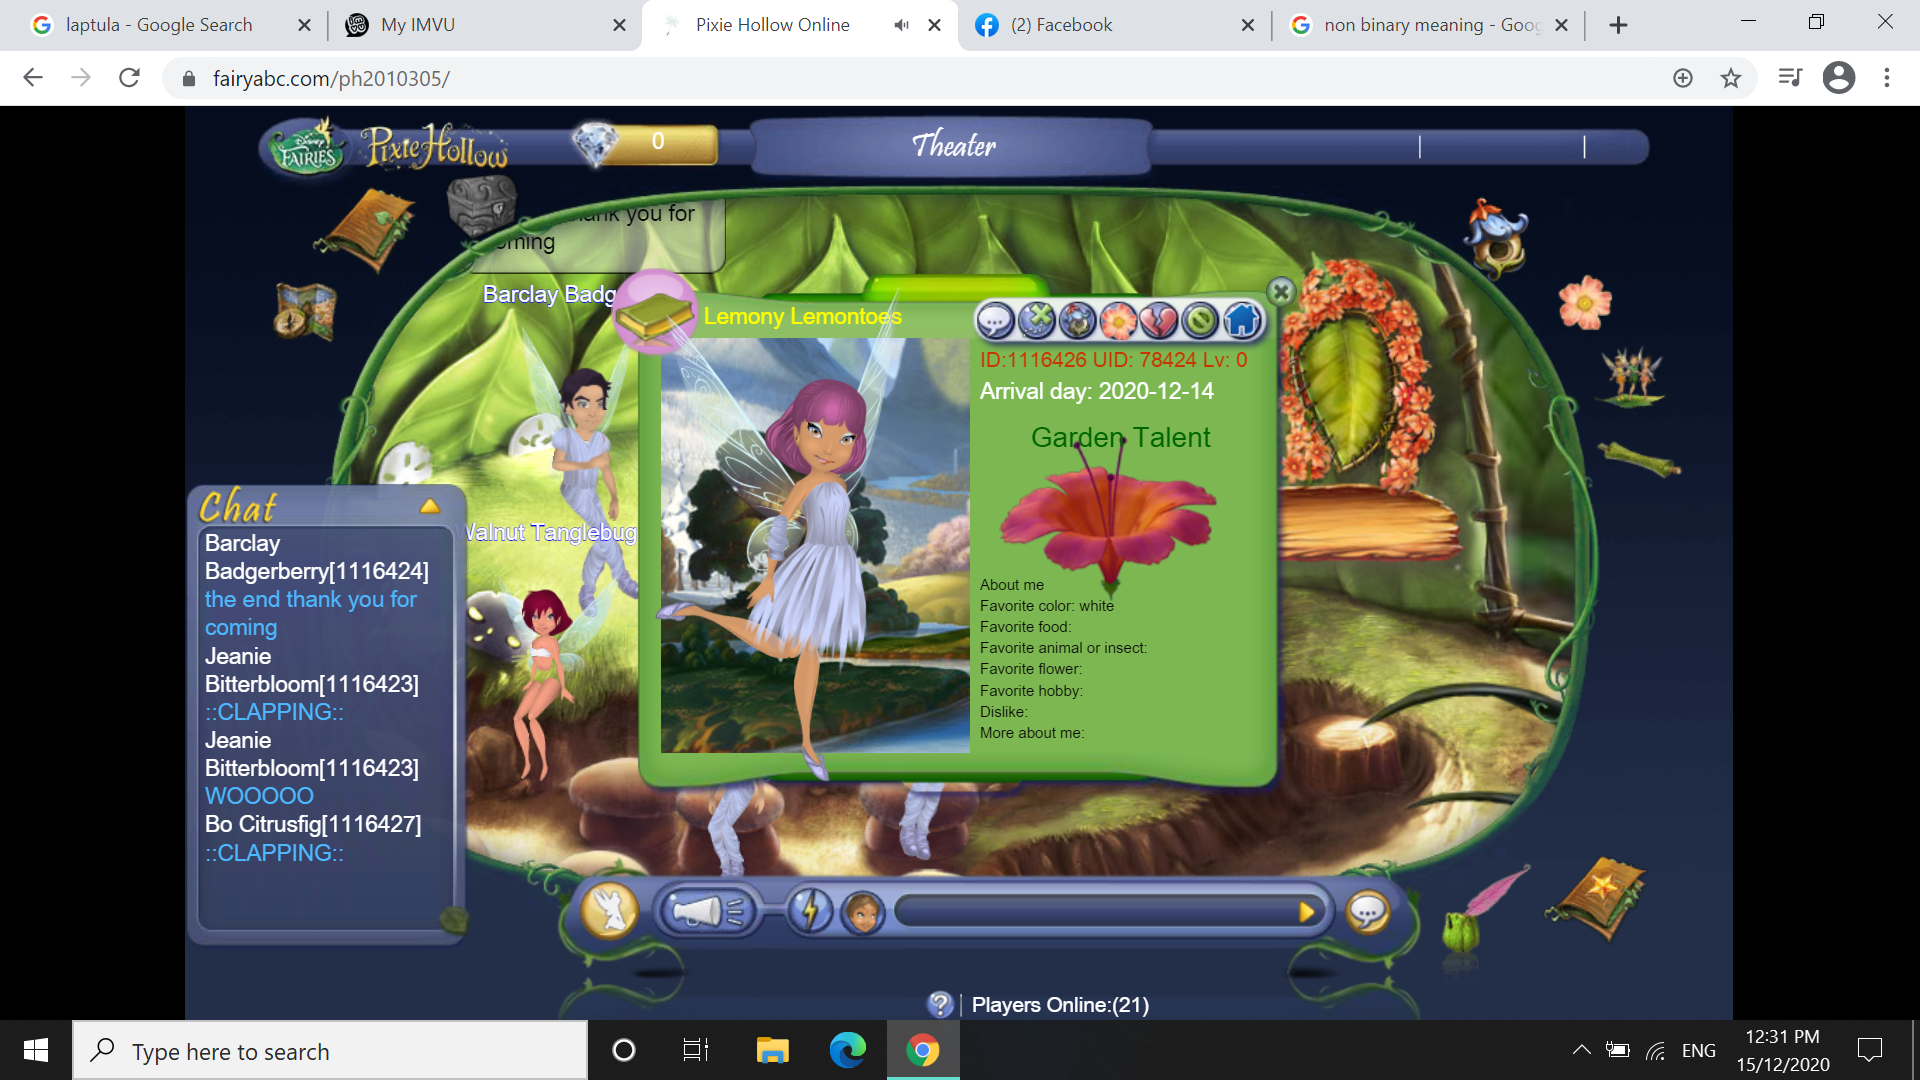Open the help question mark near Players Online

[x=941, y=1004]
